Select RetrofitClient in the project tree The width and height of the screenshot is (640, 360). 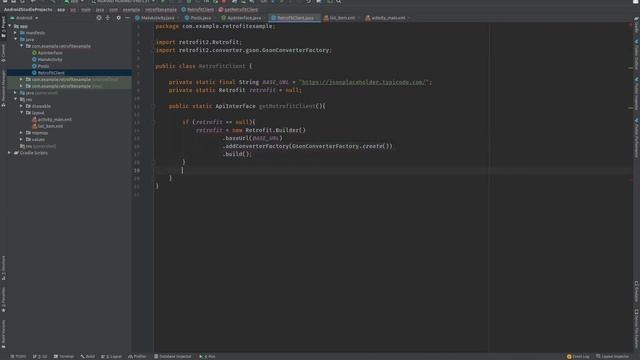[x=48, y=73]
